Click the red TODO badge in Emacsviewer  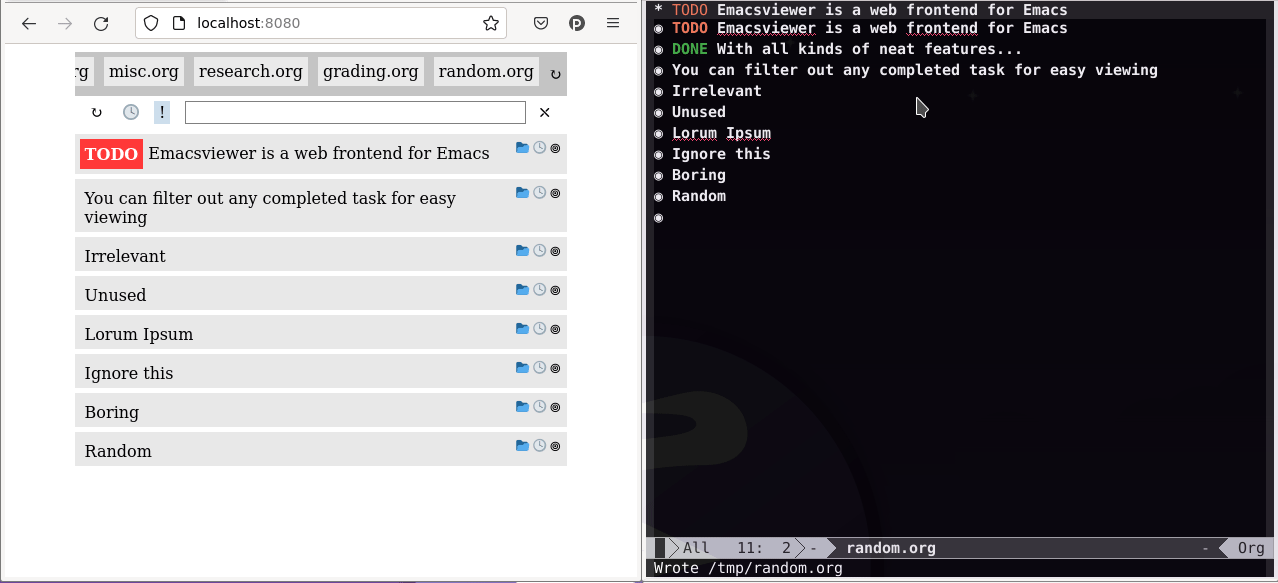point(112,154)
